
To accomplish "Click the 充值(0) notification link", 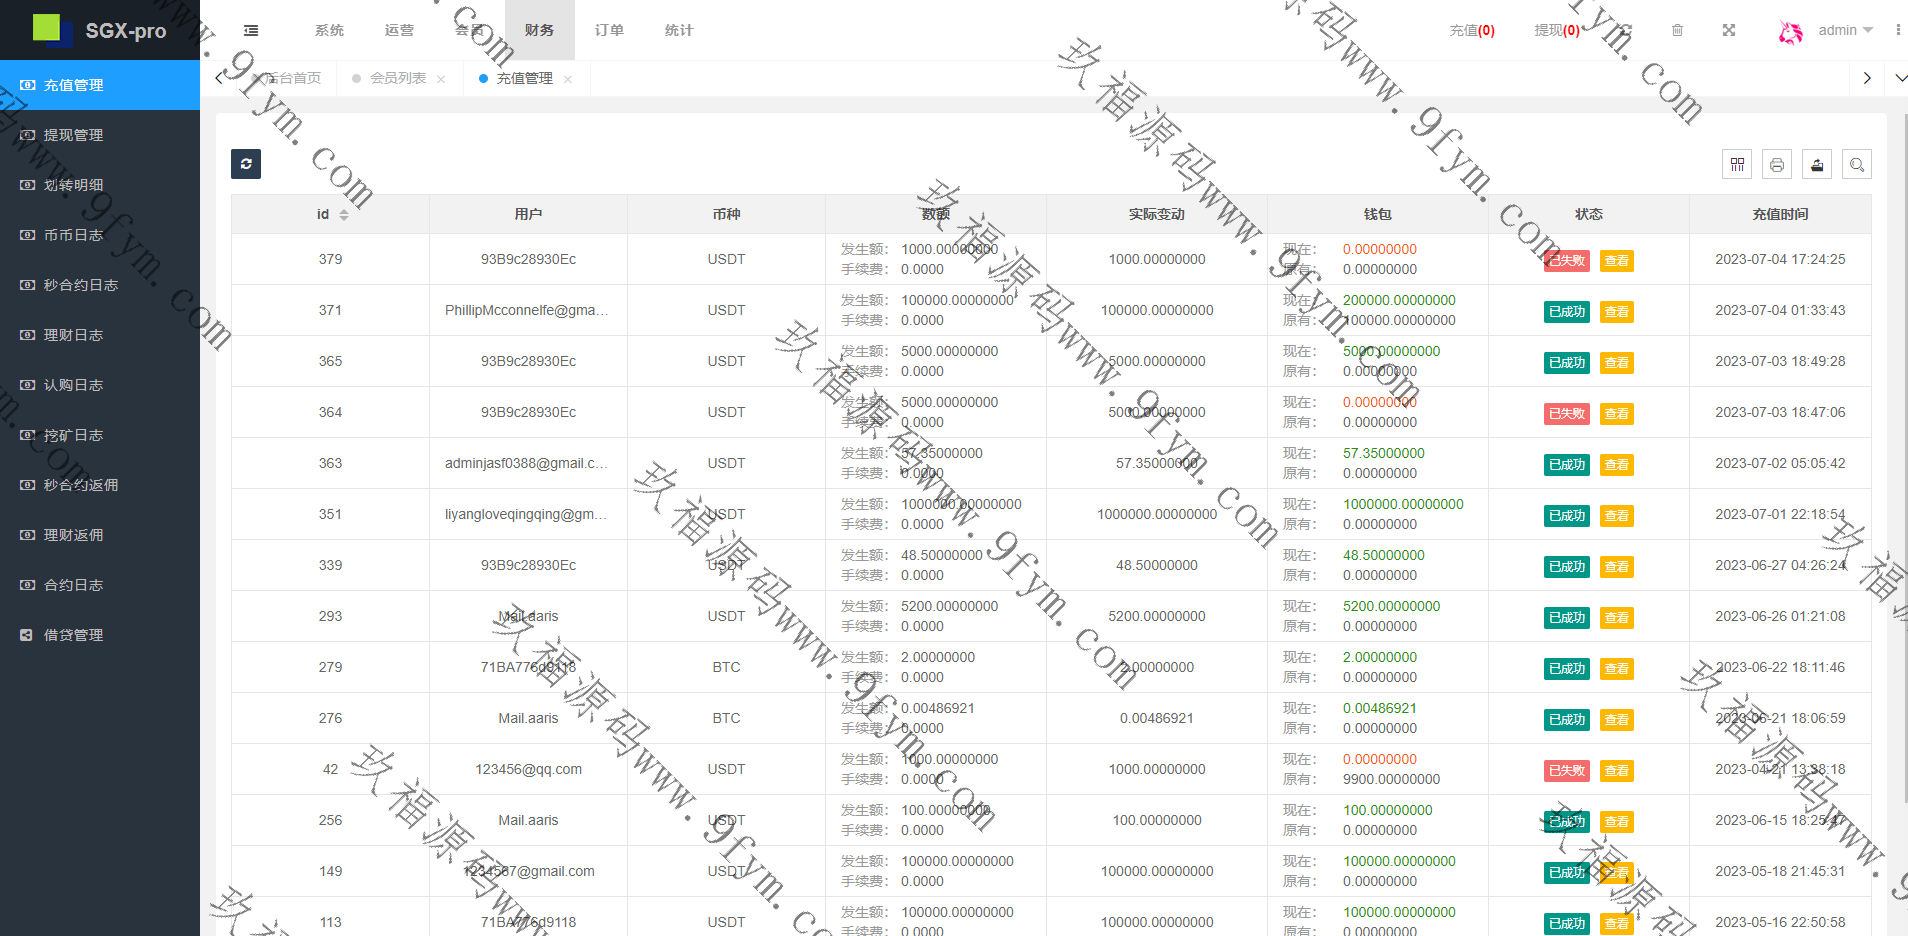I will click(1472, 30).
